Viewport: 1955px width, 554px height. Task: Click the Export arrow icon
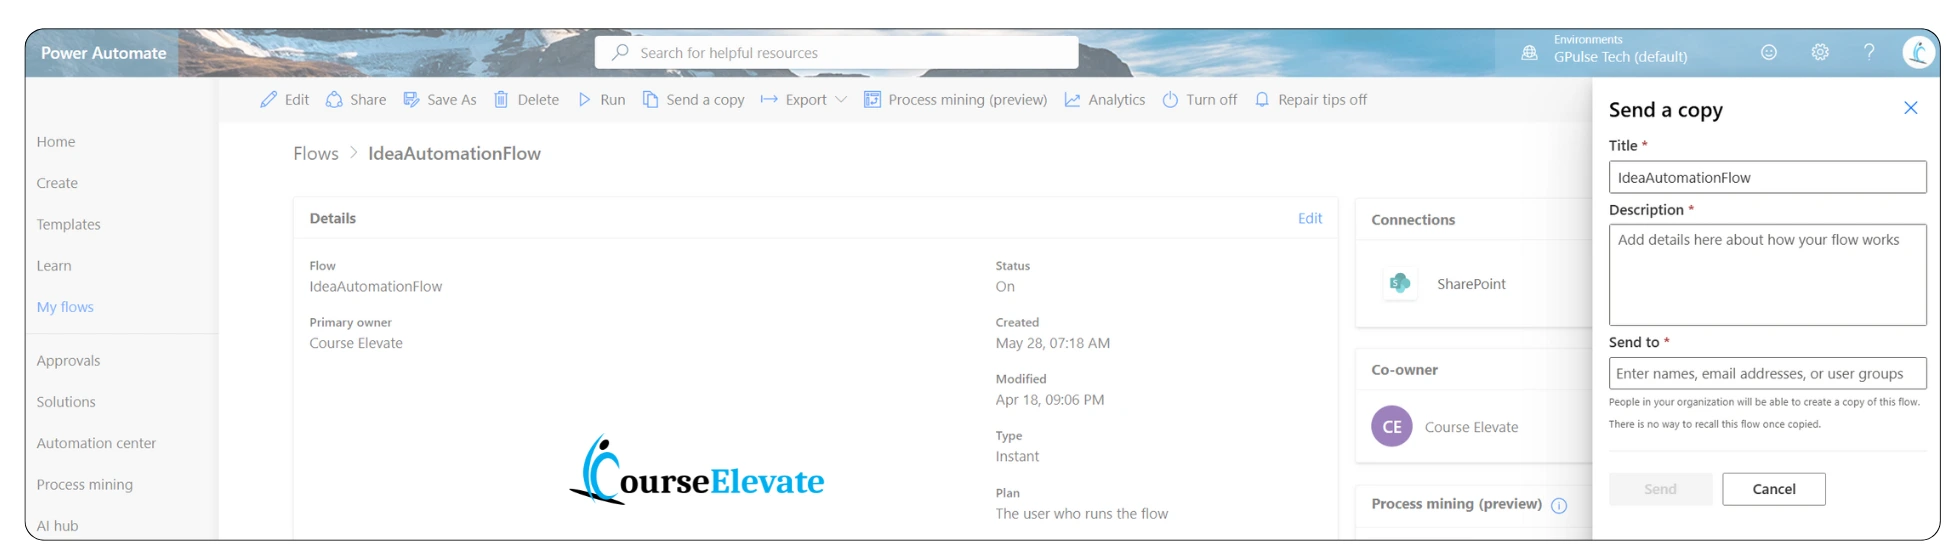769,100
